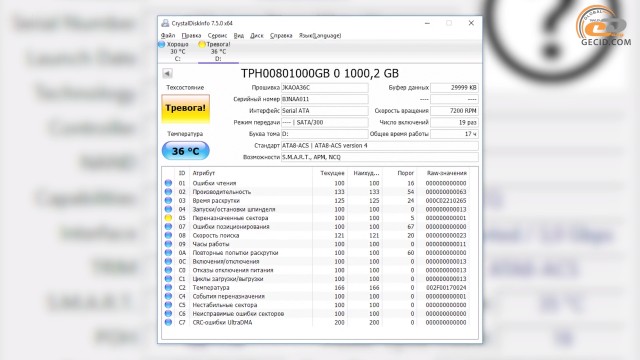Click the disk title TPH00801000GB 0 1000,2 GB
The width and height of the screenshot is (640, 360).
320,73
